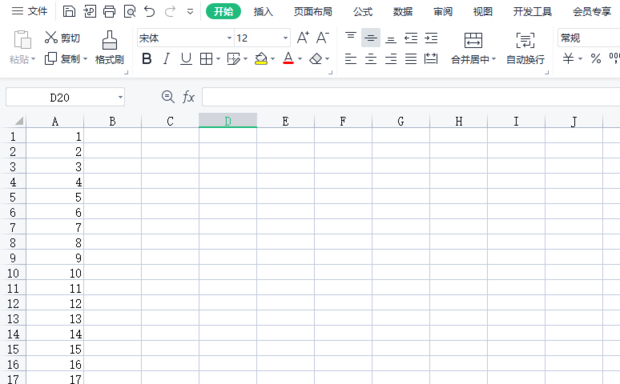Expand the 粘贴 paste options arrow
The height and width of the screenshot is (384, 620).
coord(34,59)
